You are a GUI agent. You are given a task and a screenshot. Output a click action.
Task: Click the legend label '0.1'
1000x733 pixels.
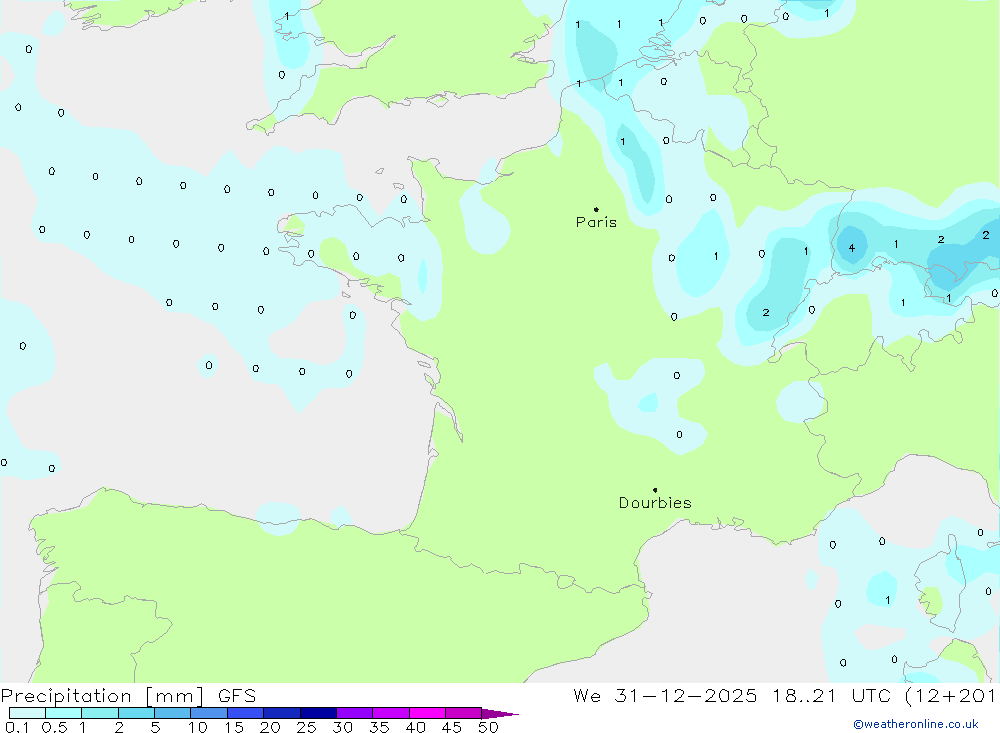(x=17, y=727)
